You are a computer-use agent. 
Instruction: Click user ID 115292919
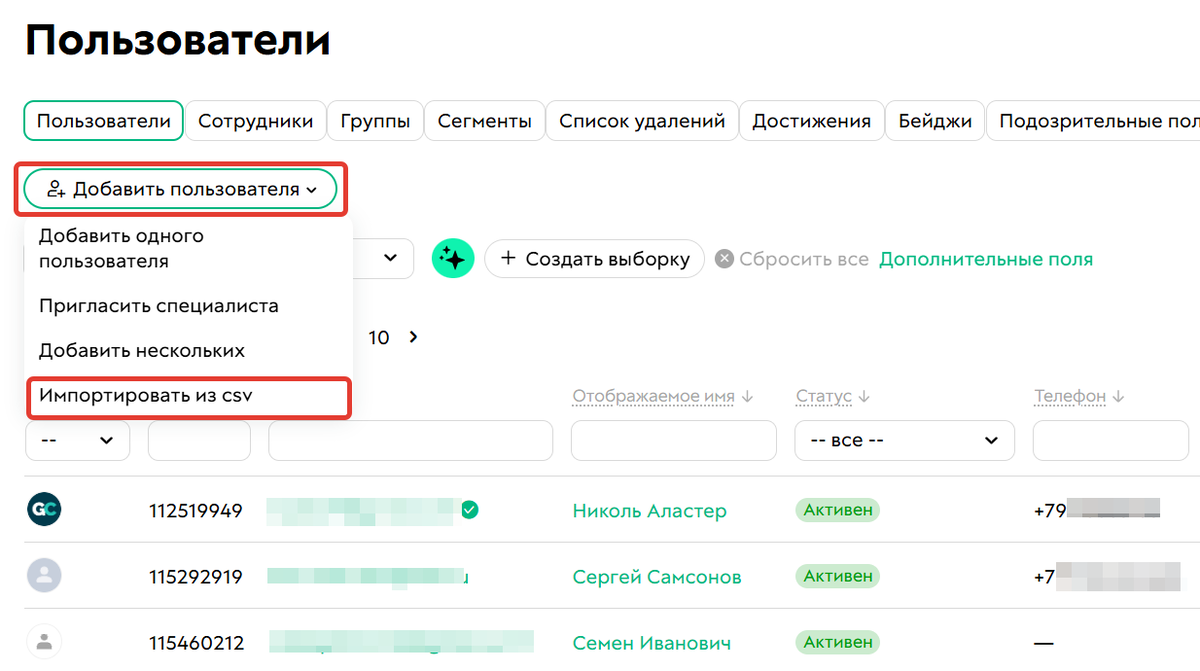(196, 577)
